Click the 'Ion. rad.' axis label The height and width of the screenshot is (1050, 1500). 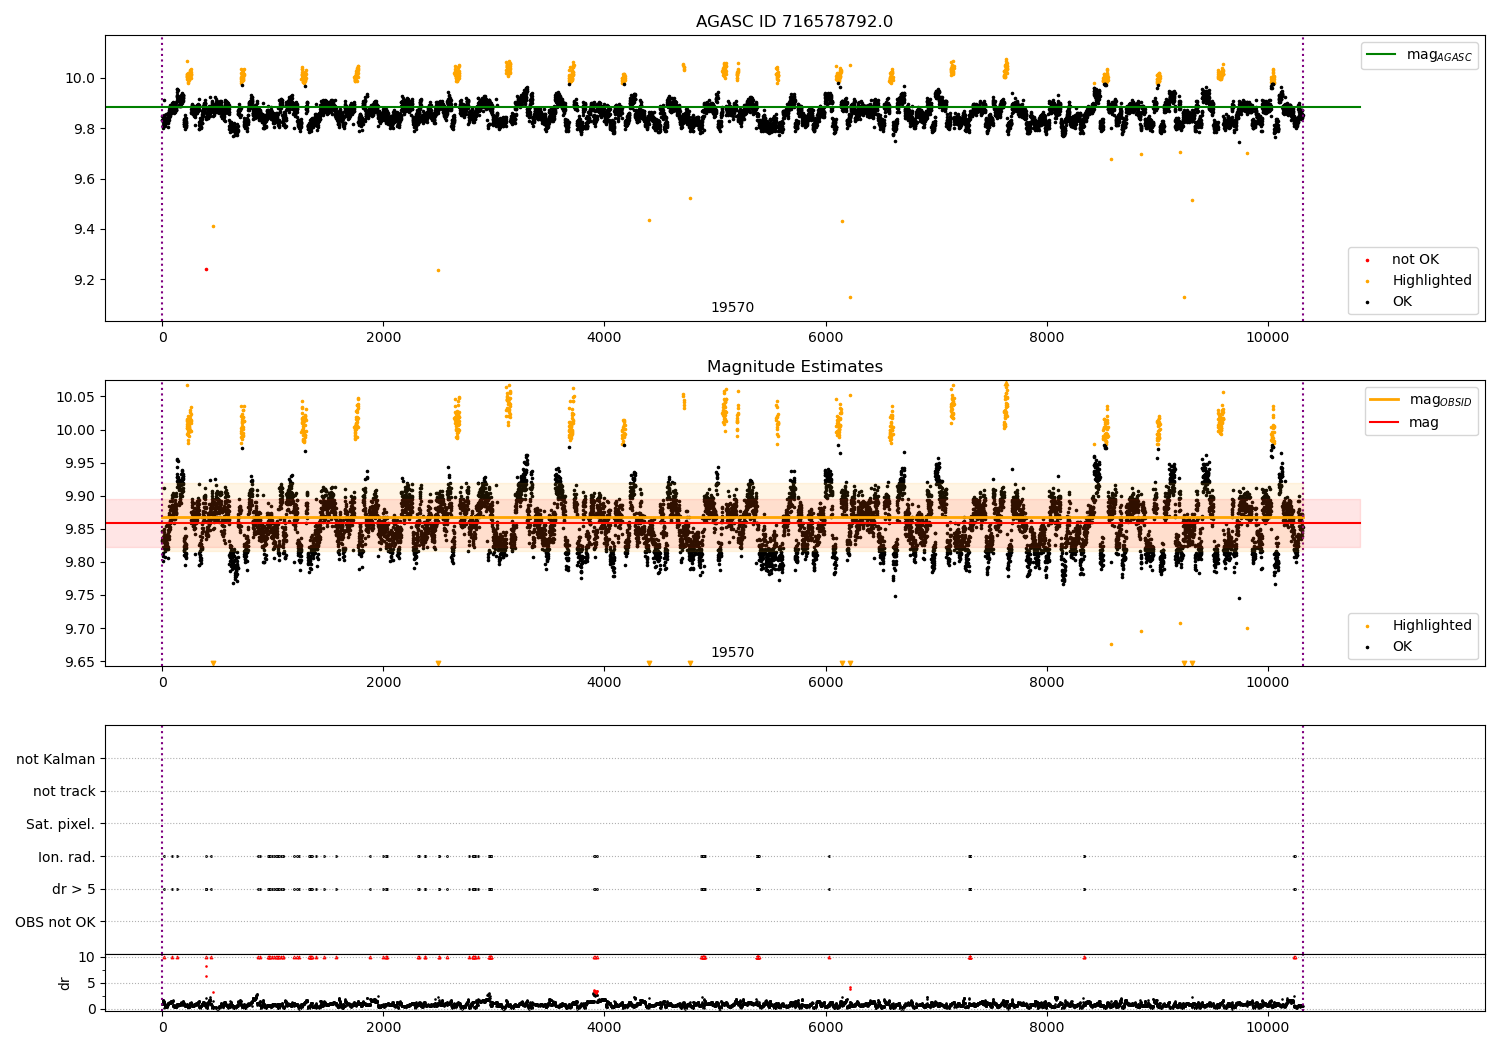click(66, 857)
